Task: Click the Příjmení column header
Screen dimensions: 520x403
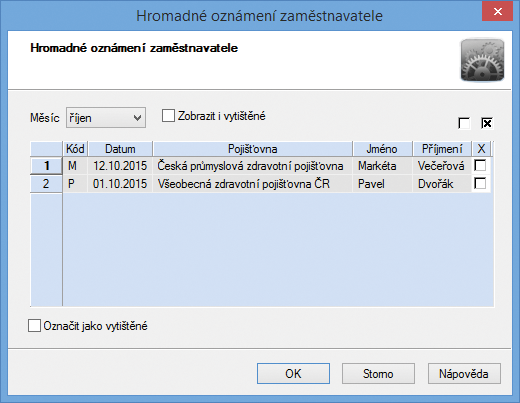Action: click(442, 149)
